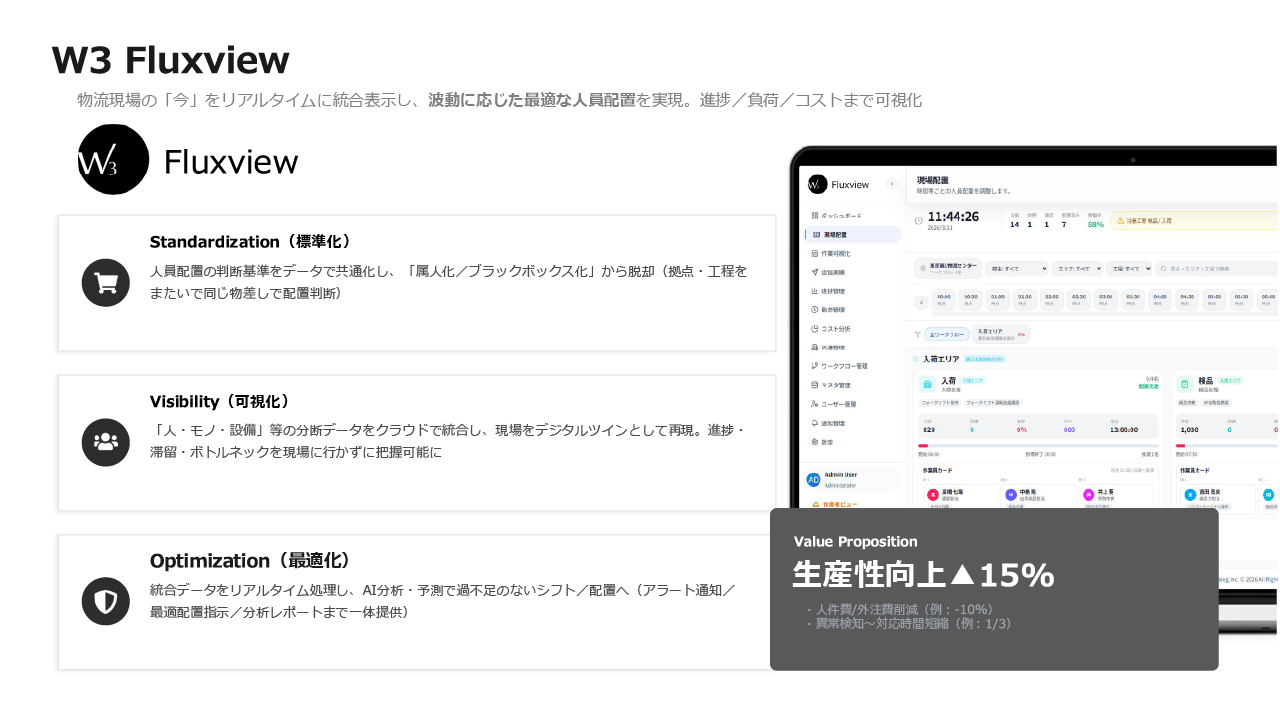The image size is (1280, 701).
Task: Open 設定 gear item in sidebar
Action: pos(853,441)
